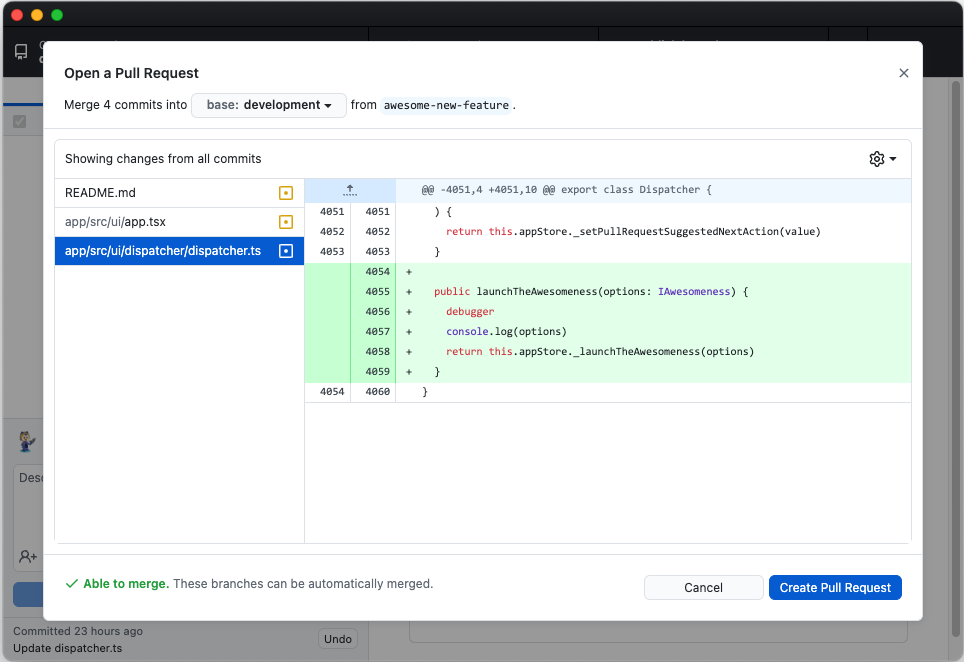Click the commit author avatar
Viewport: 964px width, 662px height.
(x=25, y=441)
